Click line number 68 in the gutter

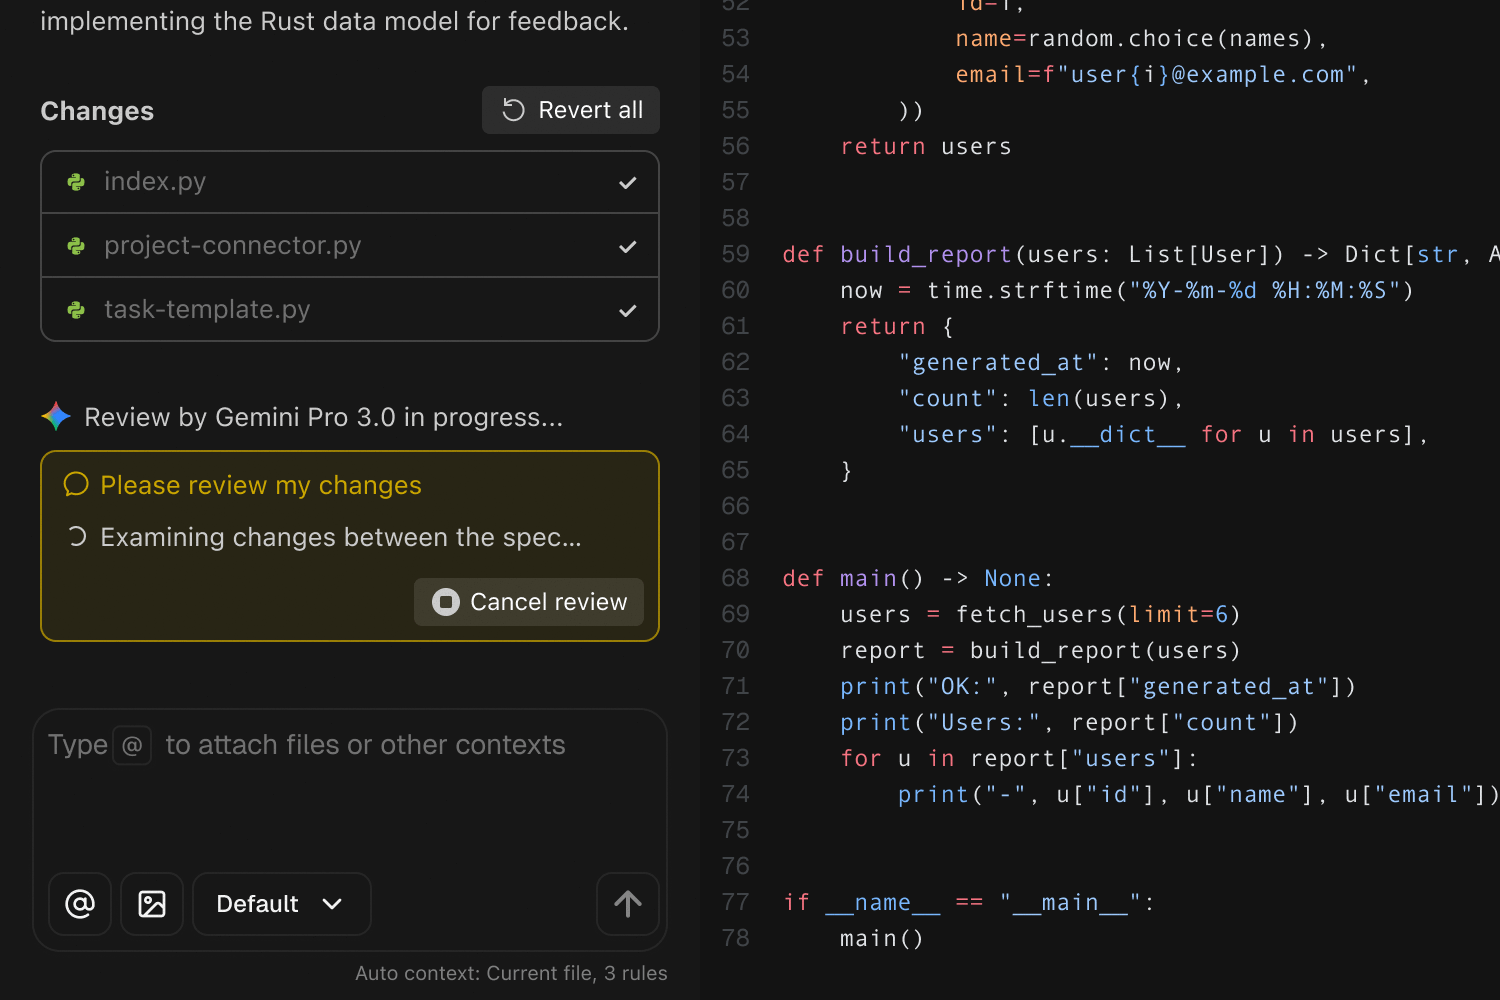pos(735,579)
